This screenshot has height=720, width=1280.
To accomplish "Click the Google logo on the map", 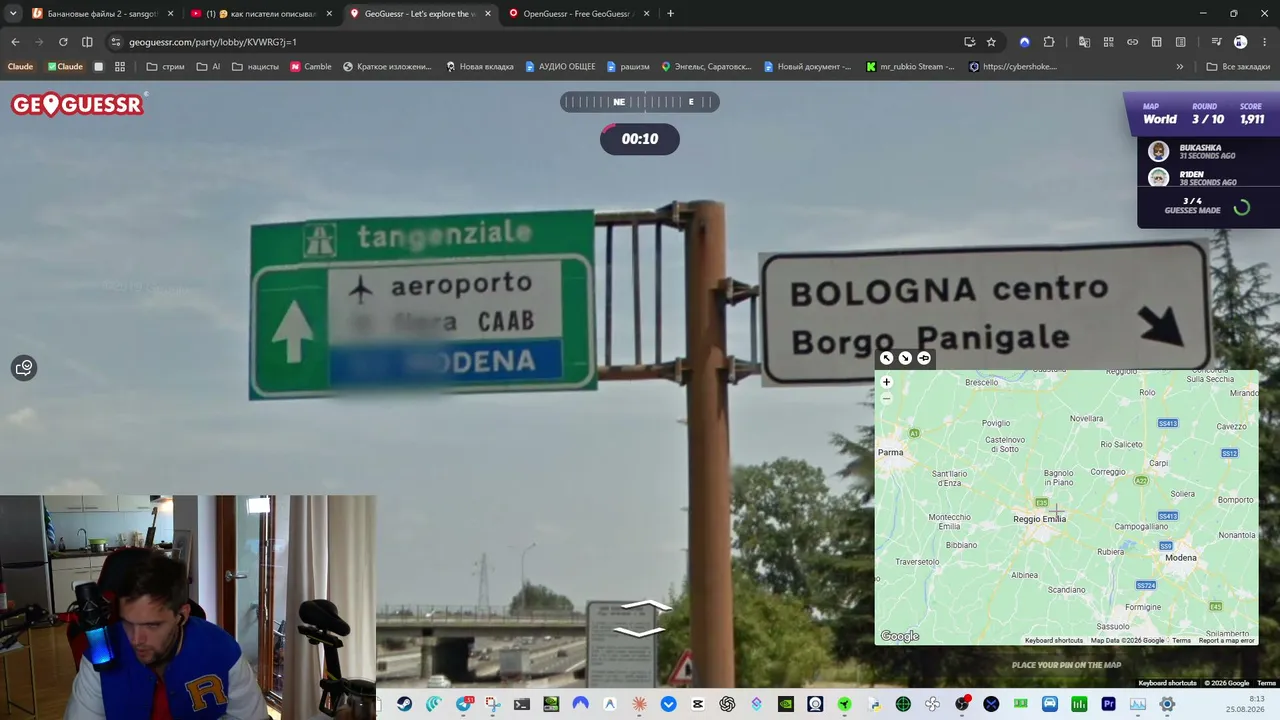I will pyautogui.click(x=899, y=636).
